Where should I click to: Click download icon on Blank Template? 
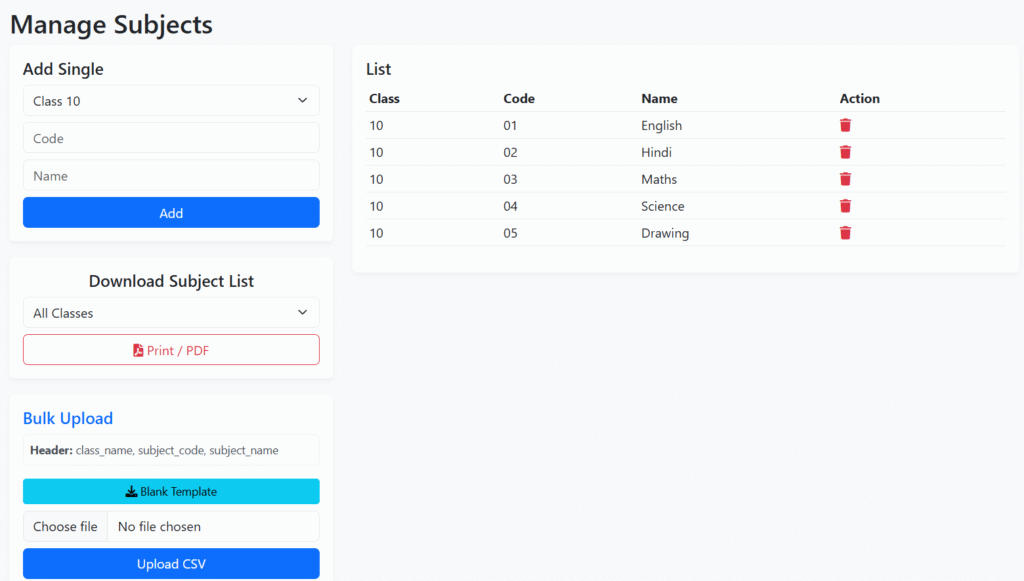pos(131,492)
